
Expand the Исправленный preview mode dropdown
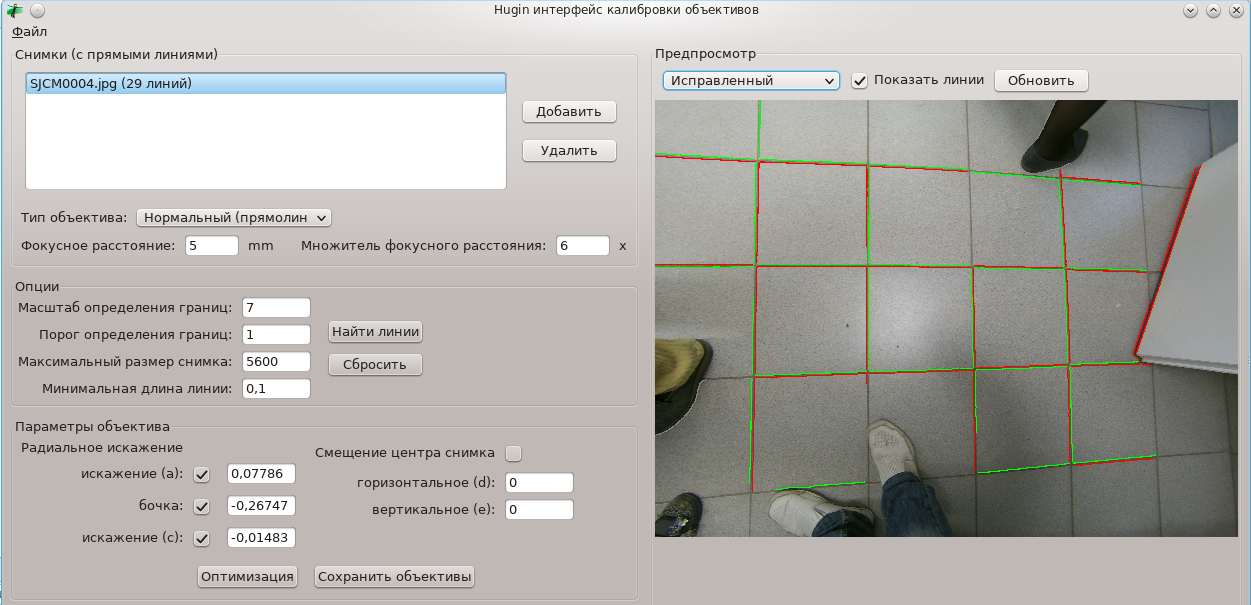coord(750,81)
